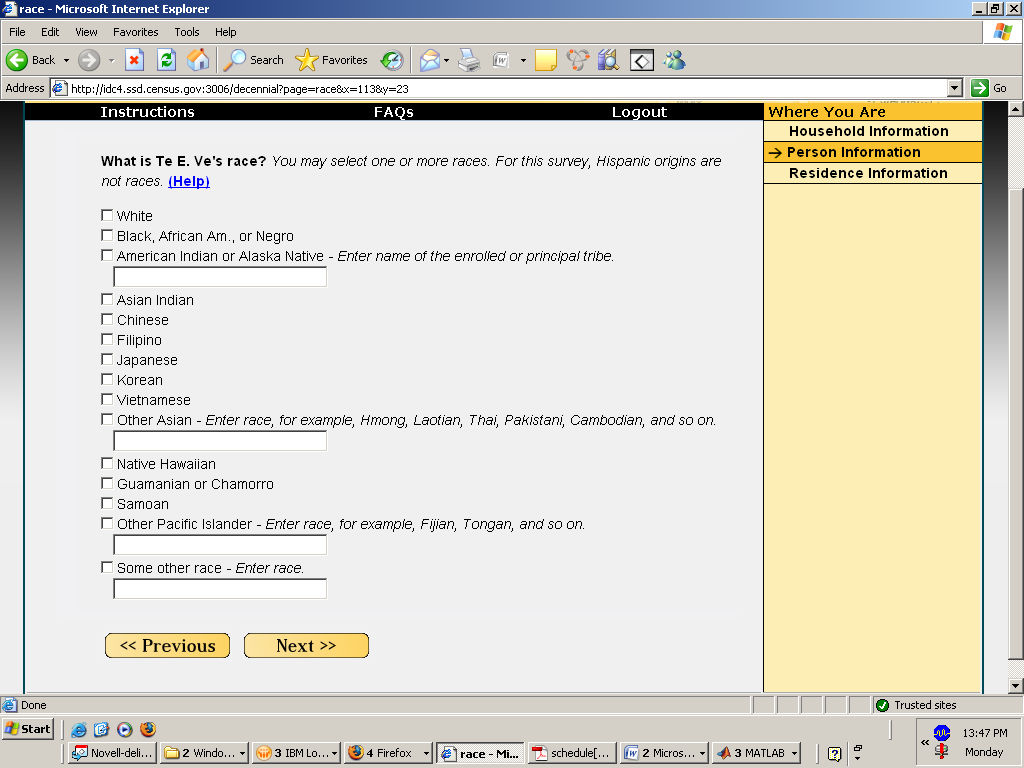Click the Next >> button
Image resolution: width=1024 pixels, height=768 pixels.
click(306, 645)
